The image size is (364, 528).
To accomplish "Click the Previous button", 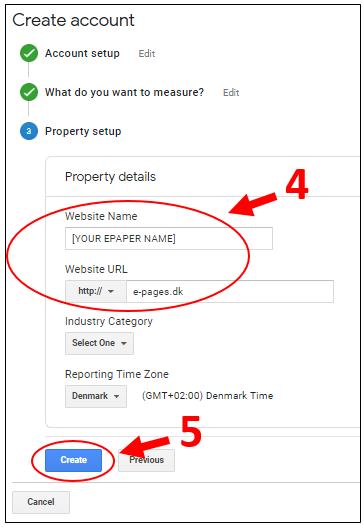I will (x=146, y=460).
